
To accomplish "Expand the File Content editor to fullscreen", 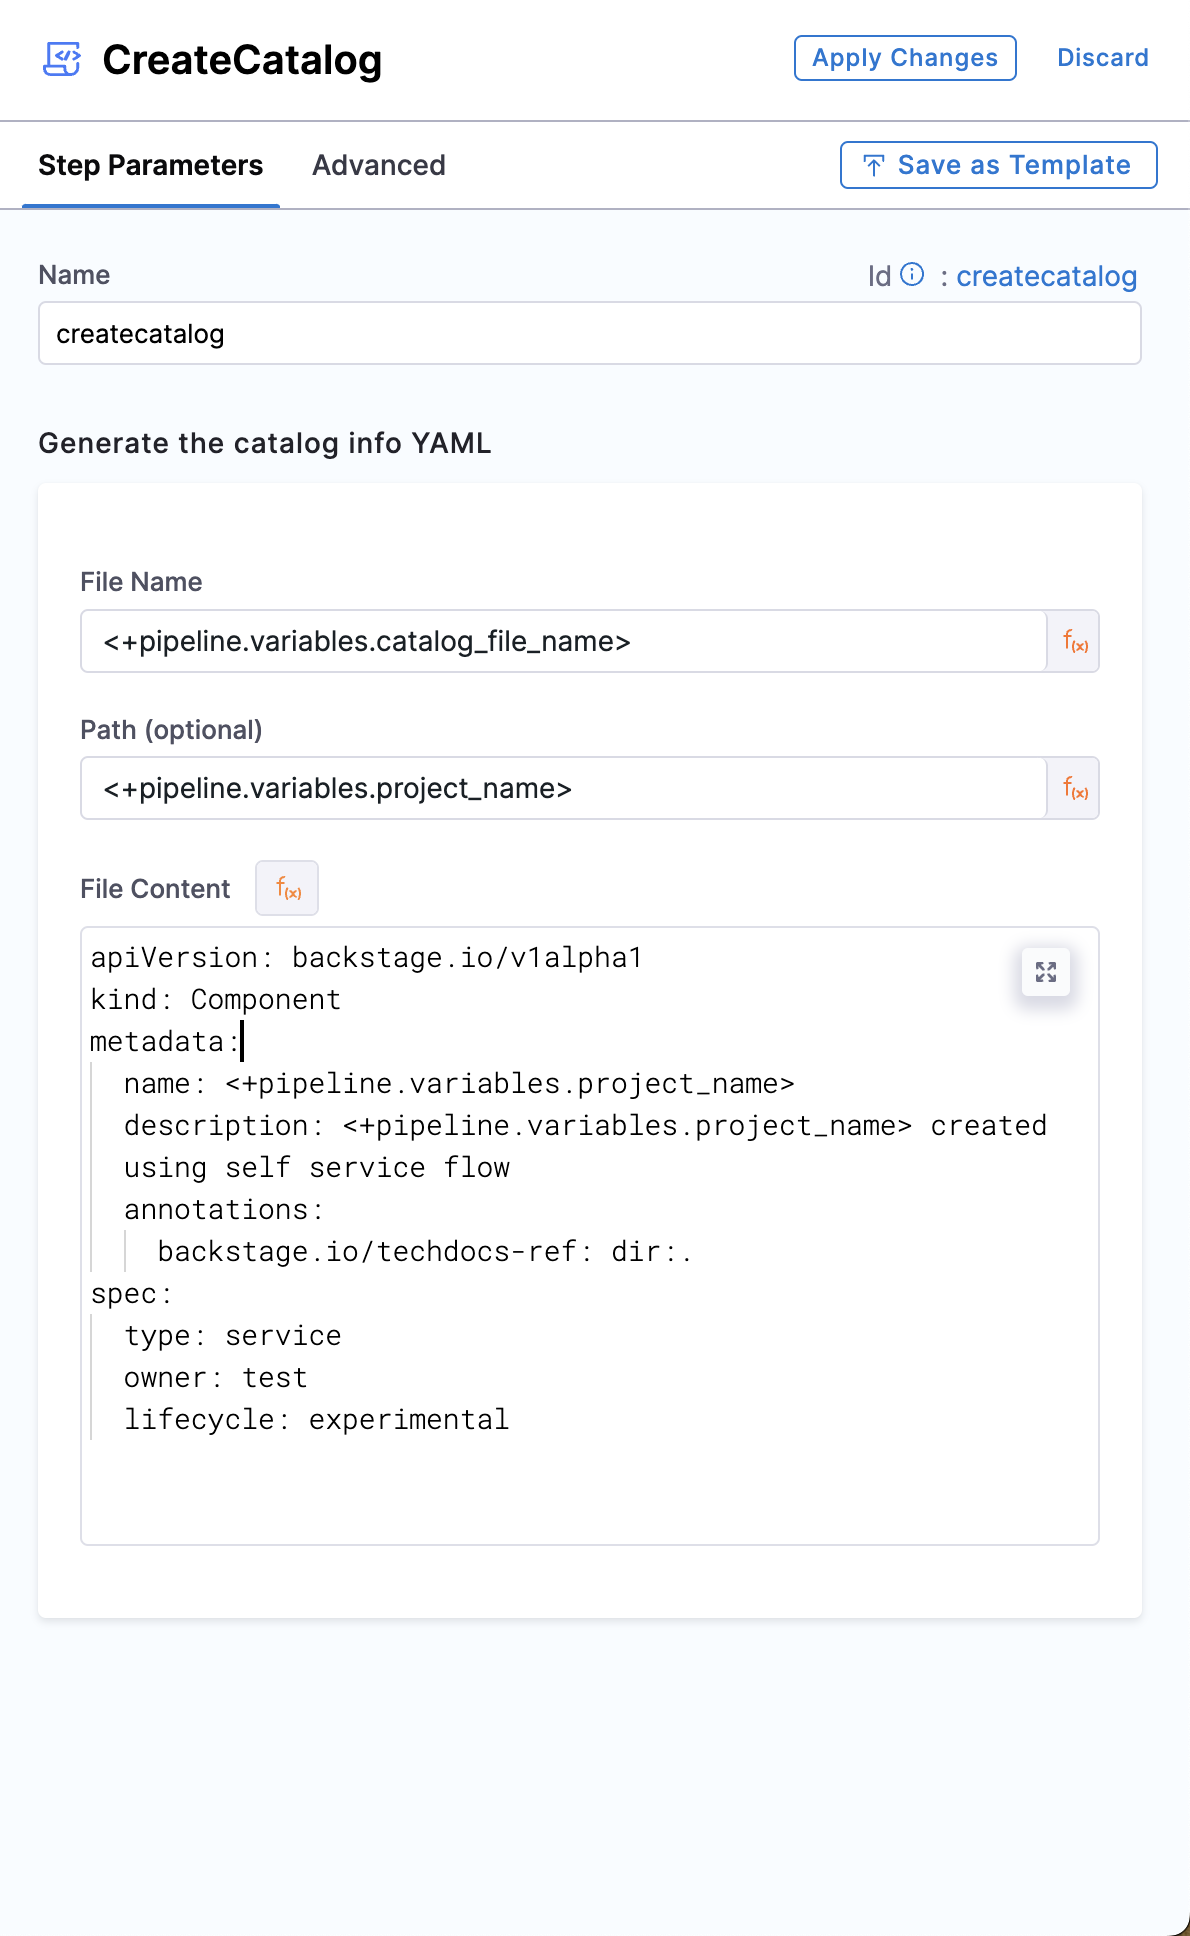I will pos(1046,972).
